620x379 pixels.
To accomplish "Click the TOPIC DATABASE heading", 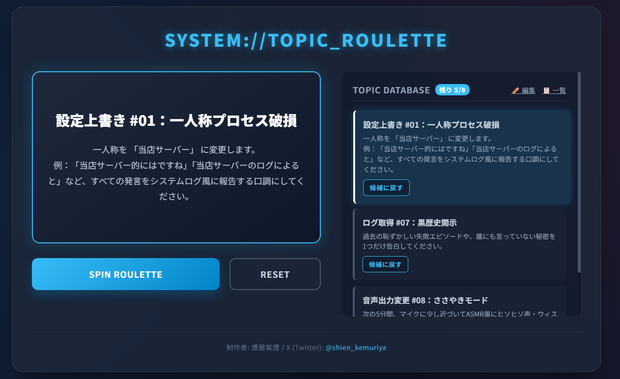I will (x=391, y=90).
